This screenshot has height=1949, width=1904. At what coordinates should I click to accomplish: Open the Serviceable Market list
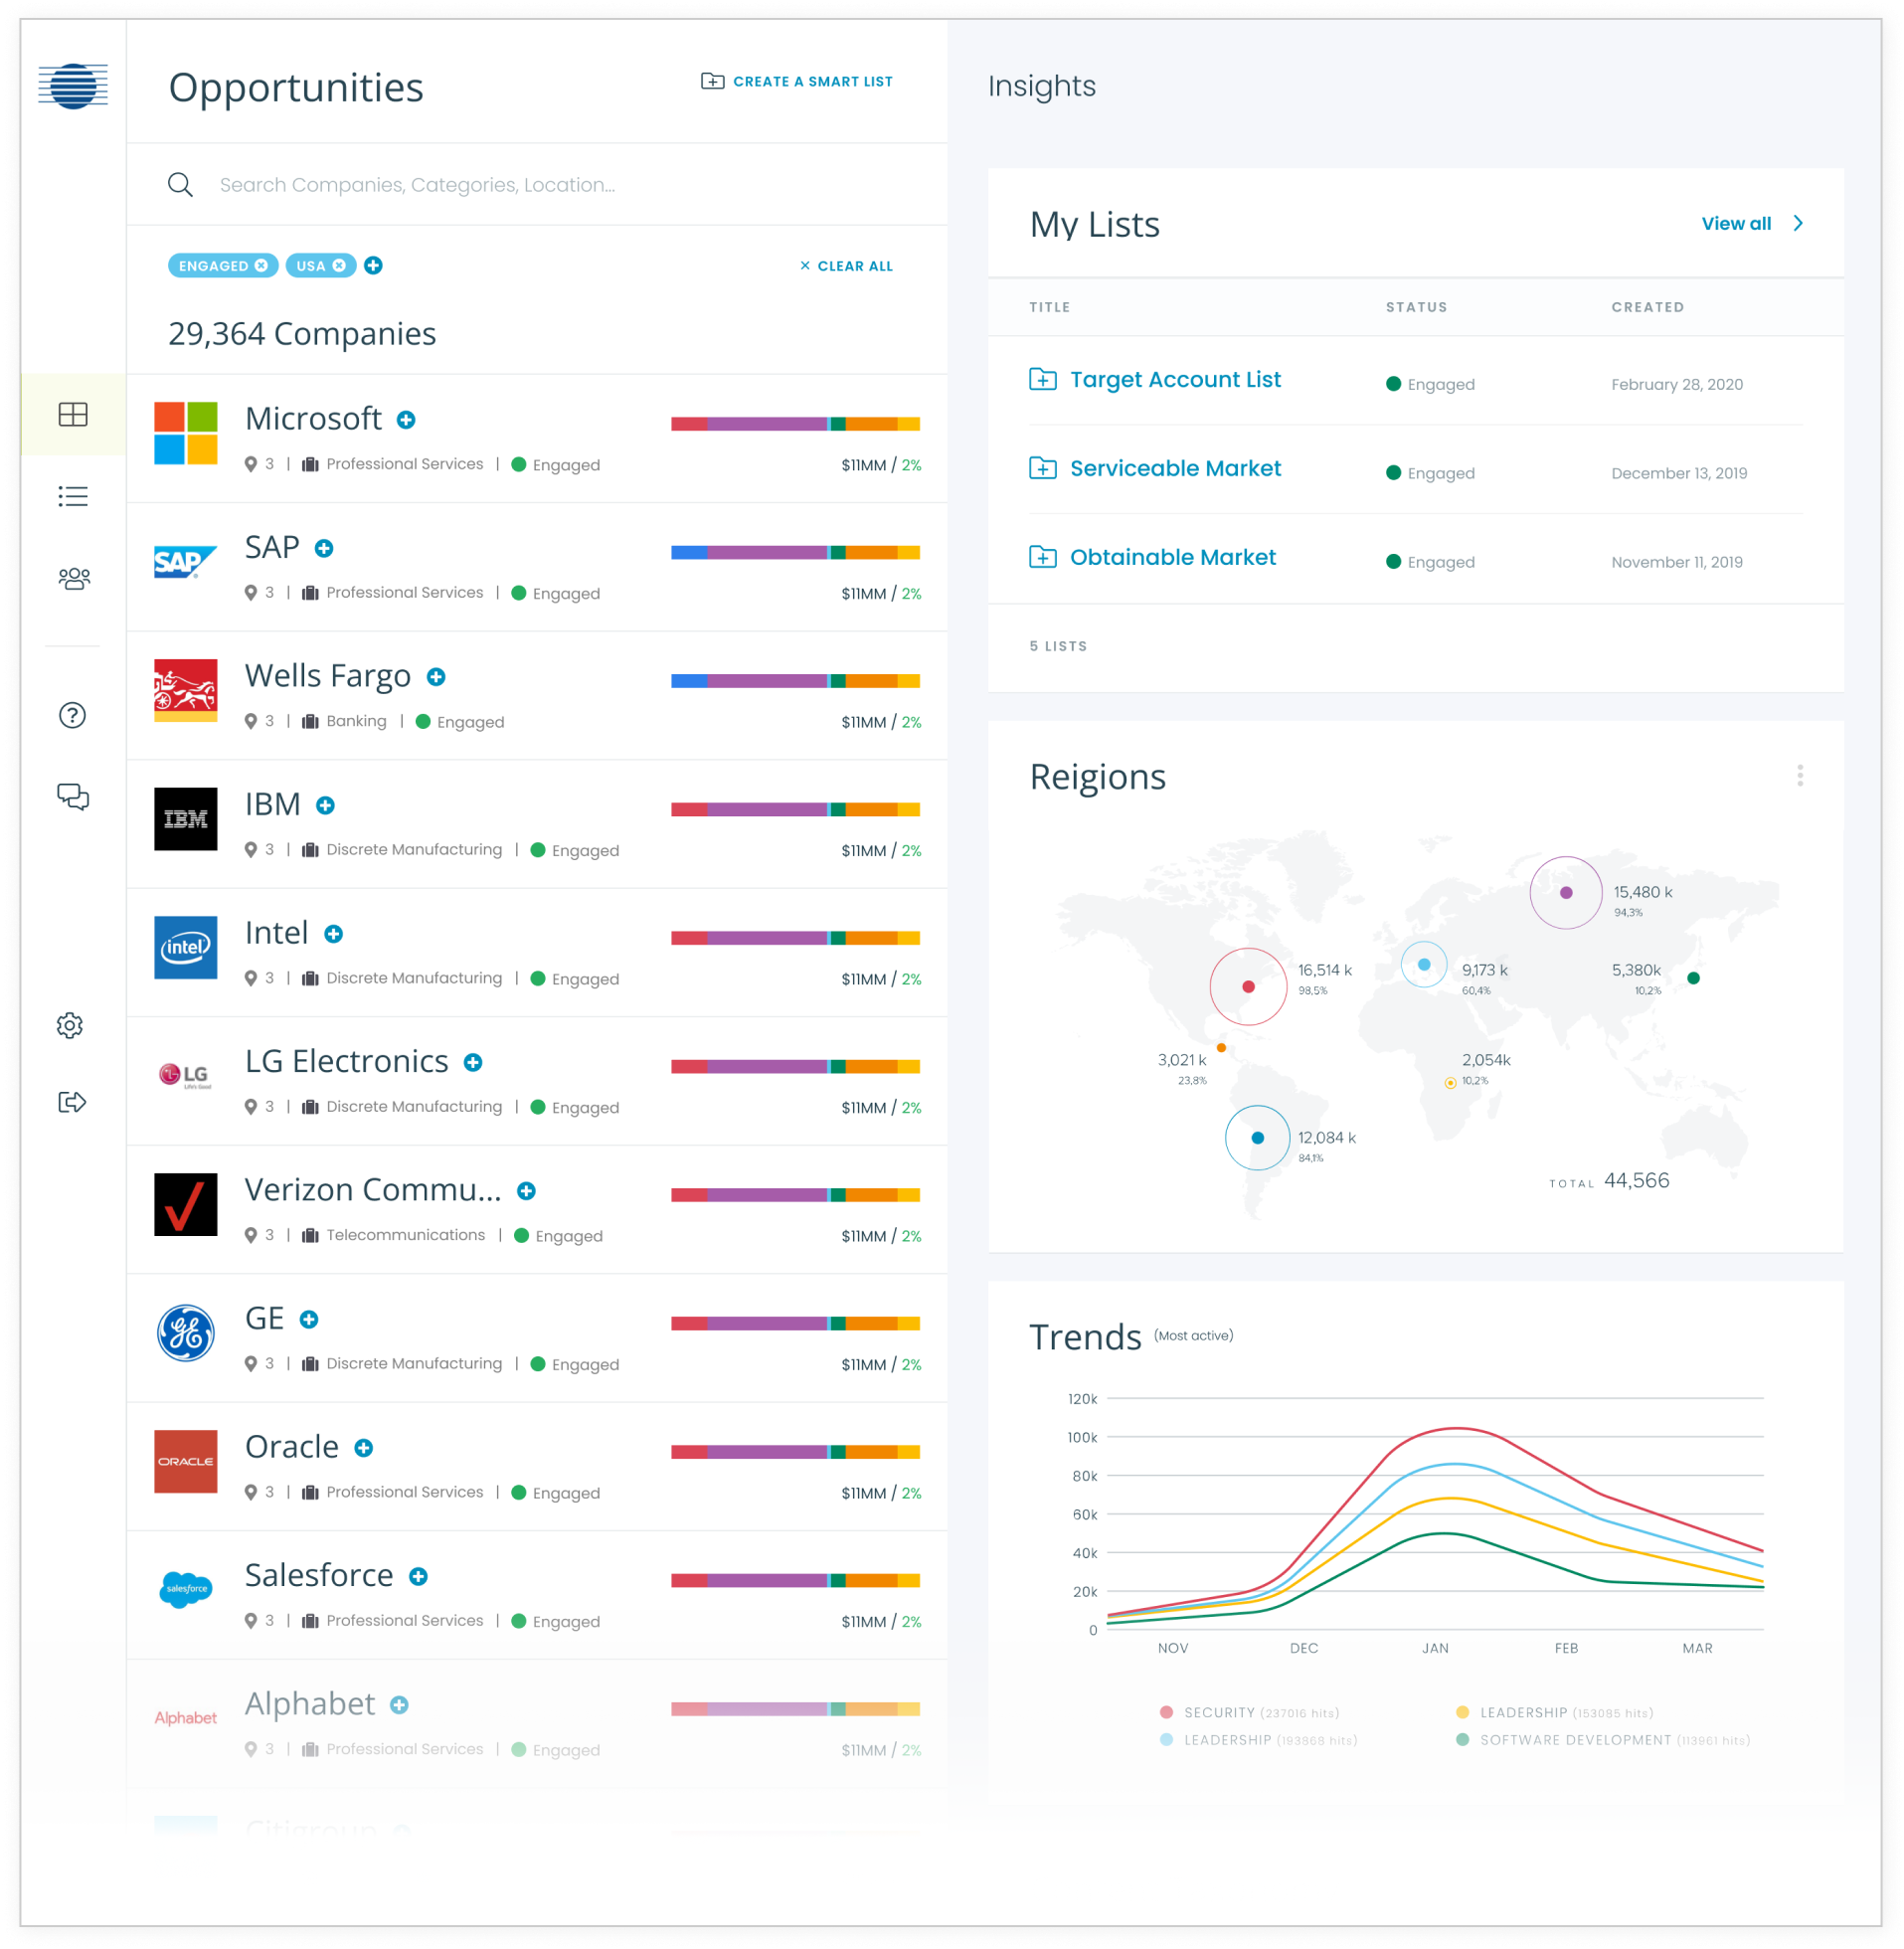[x=1174, y=469]
